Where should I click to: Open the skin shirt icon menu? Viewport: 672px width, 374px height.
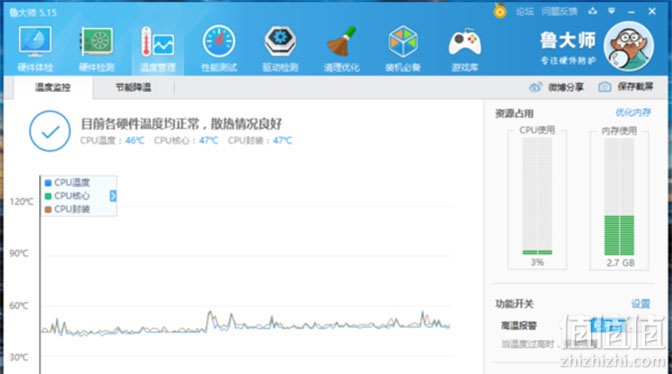point(593,11)
